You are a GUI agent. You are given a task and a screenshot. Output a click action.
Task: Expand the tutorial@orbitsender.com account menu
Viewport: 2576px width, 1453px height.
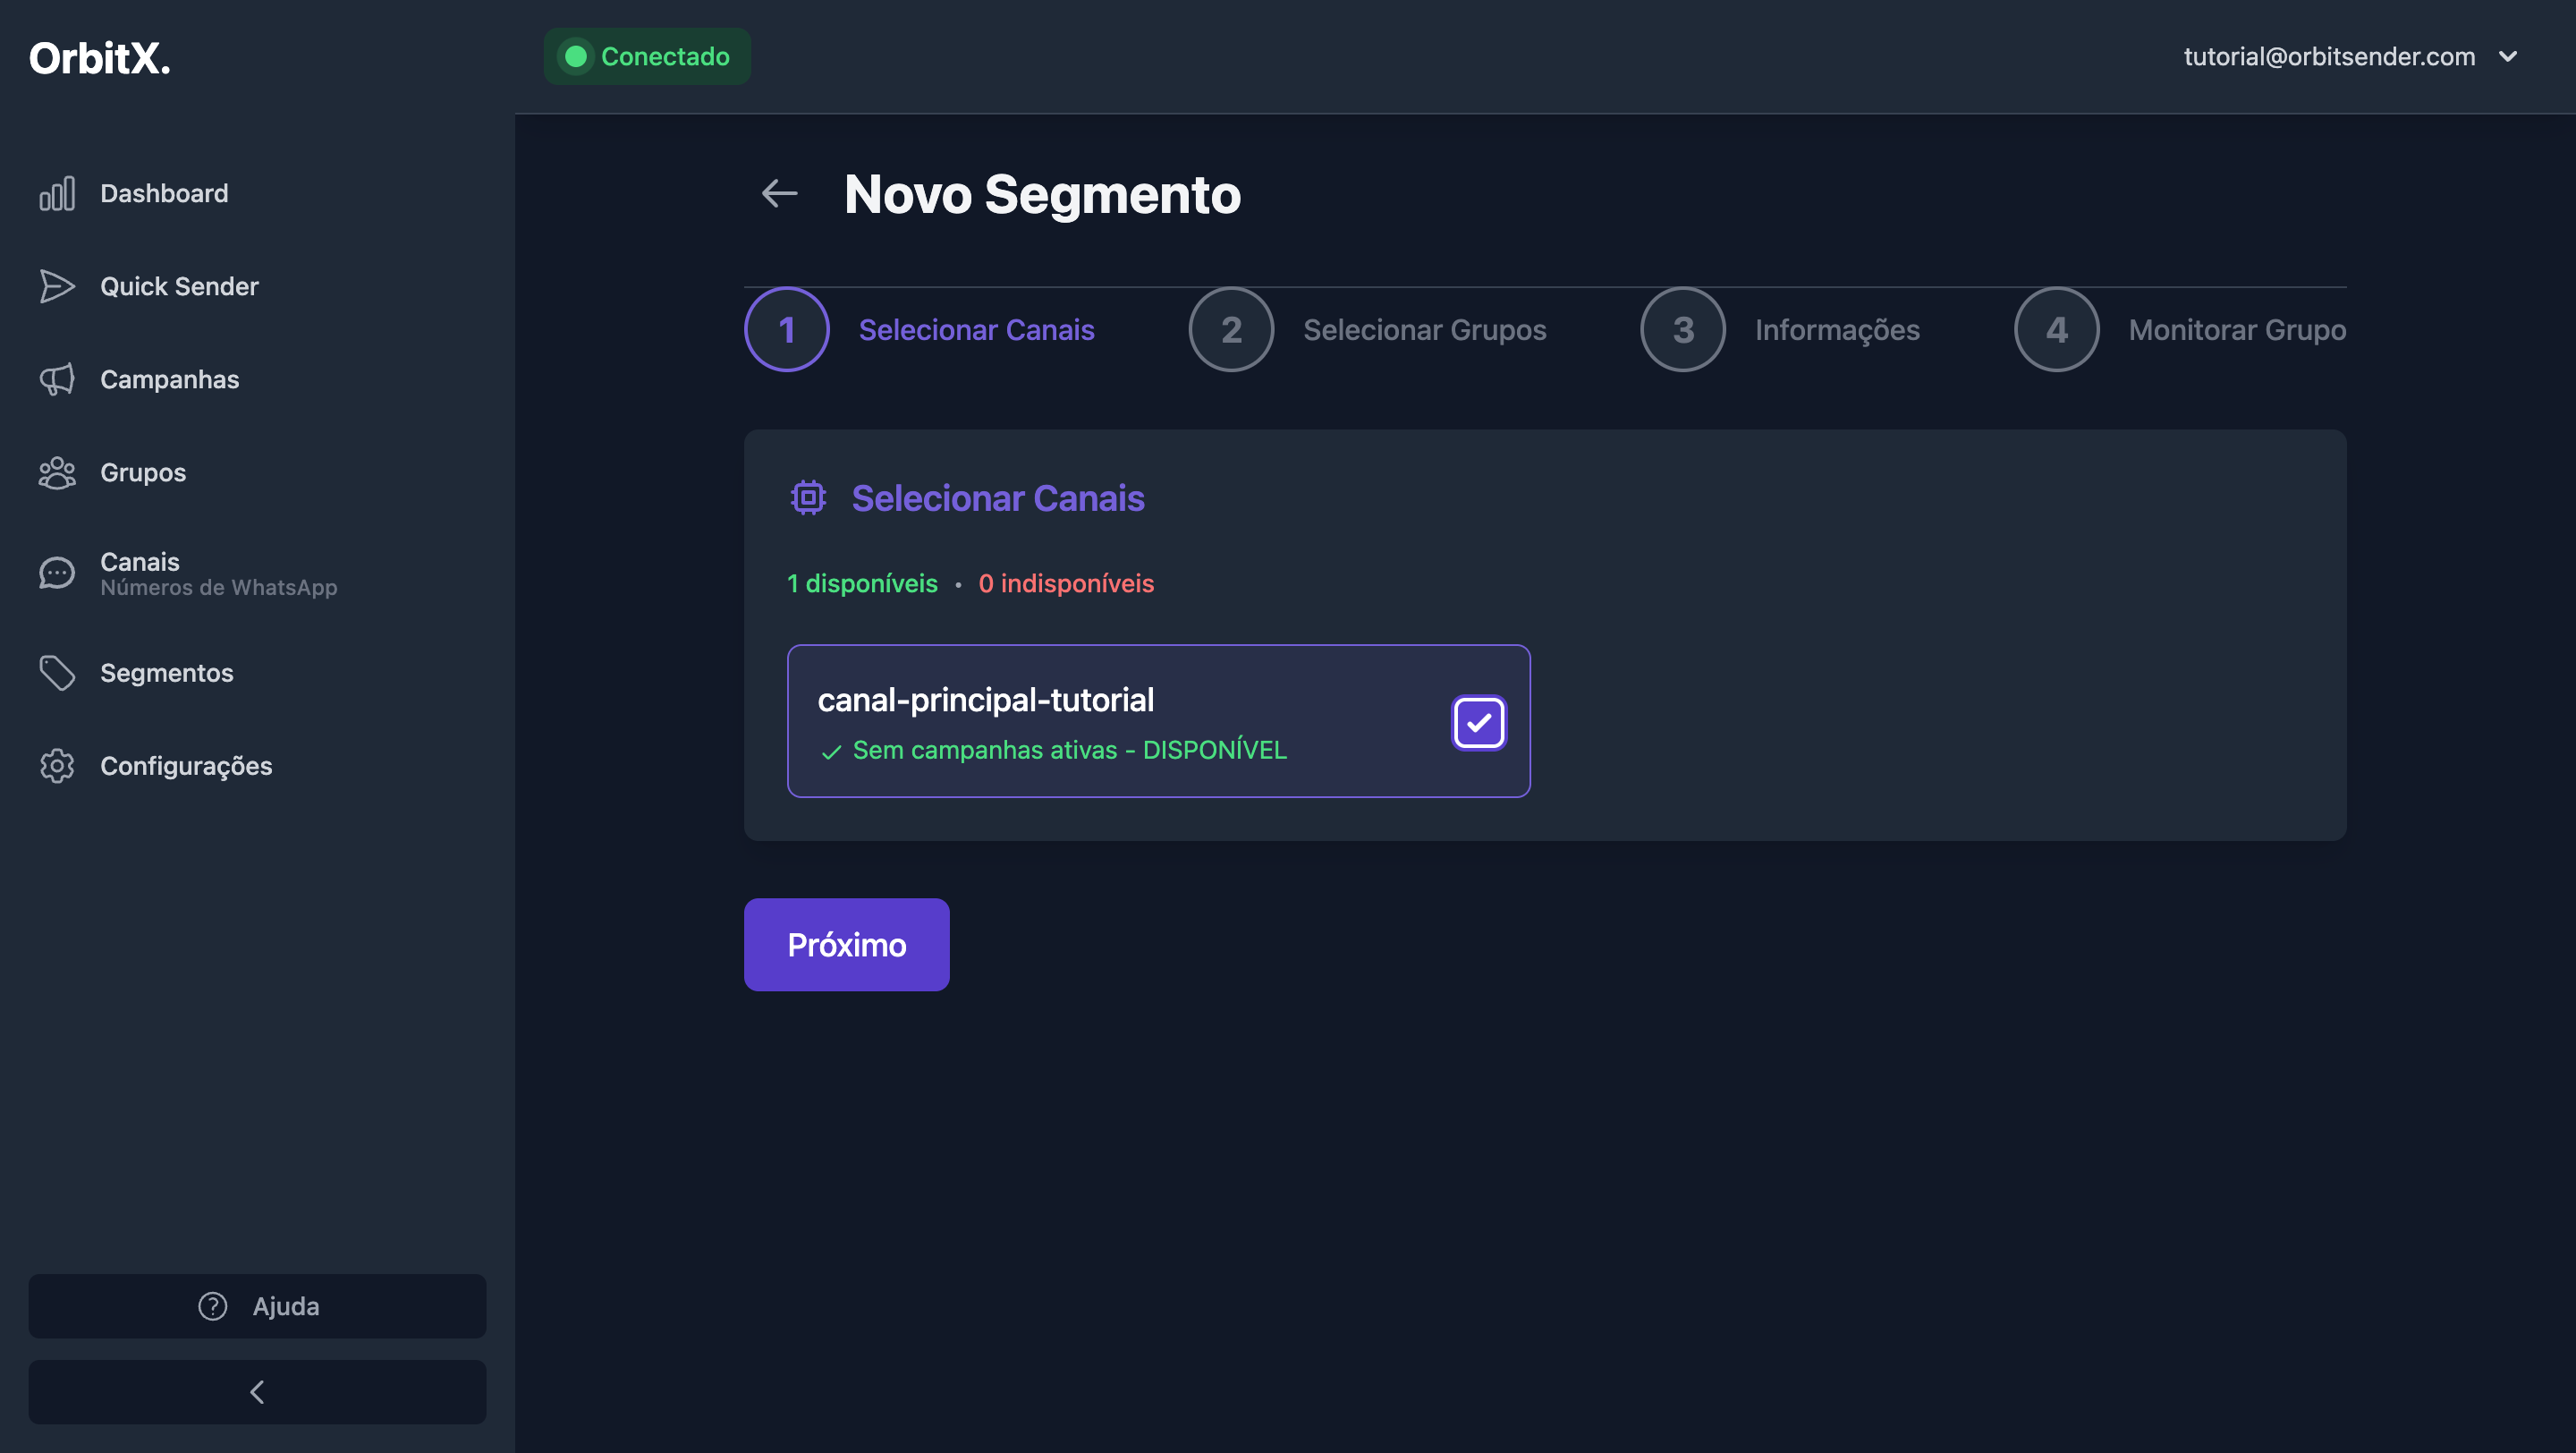click(2507, 57)
